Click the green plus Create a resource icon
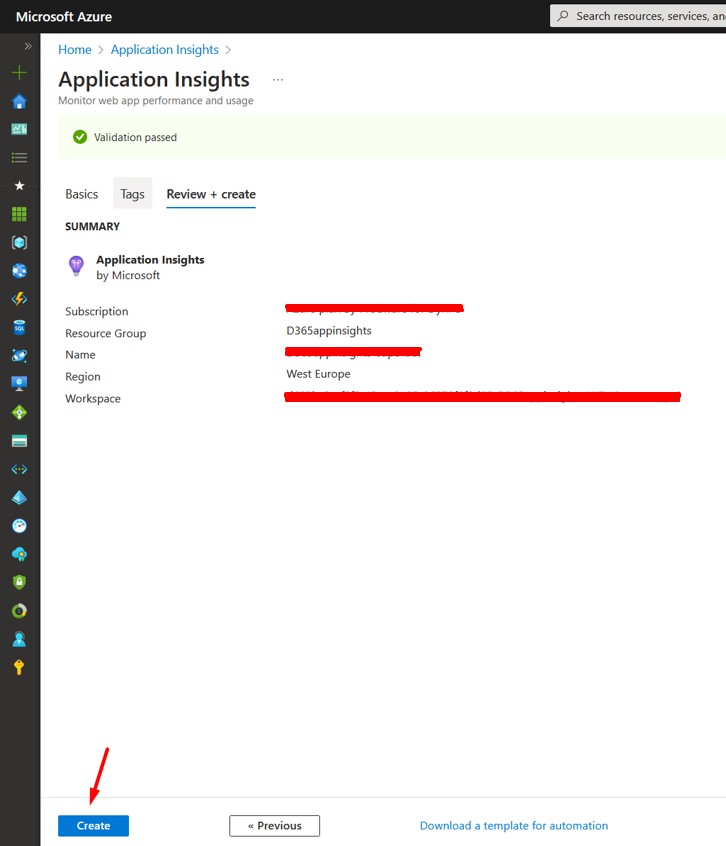 click(19, 72)
